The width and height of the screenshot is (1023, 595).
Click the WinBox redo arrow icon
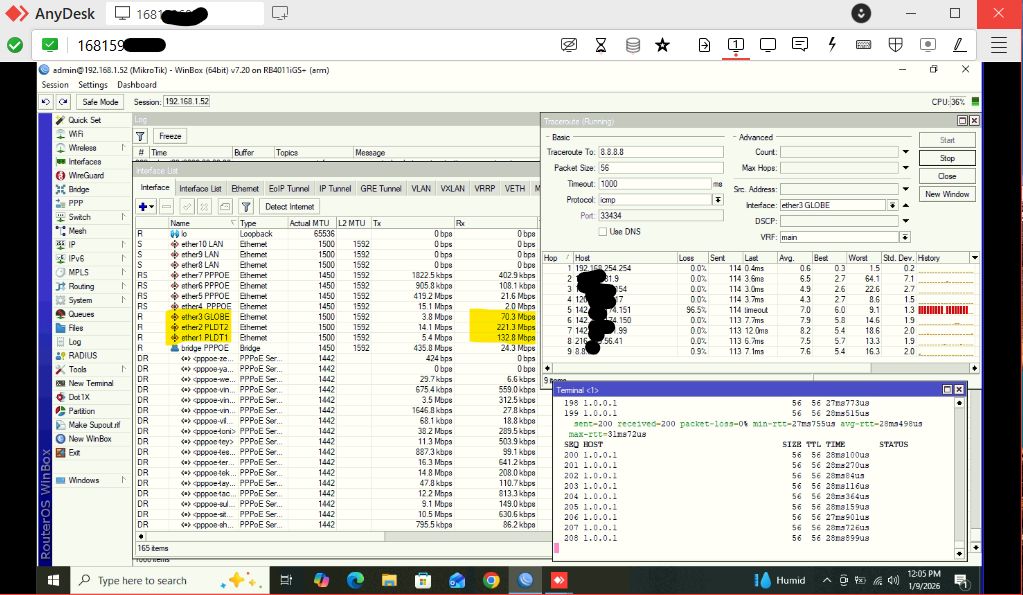(63, 102)
